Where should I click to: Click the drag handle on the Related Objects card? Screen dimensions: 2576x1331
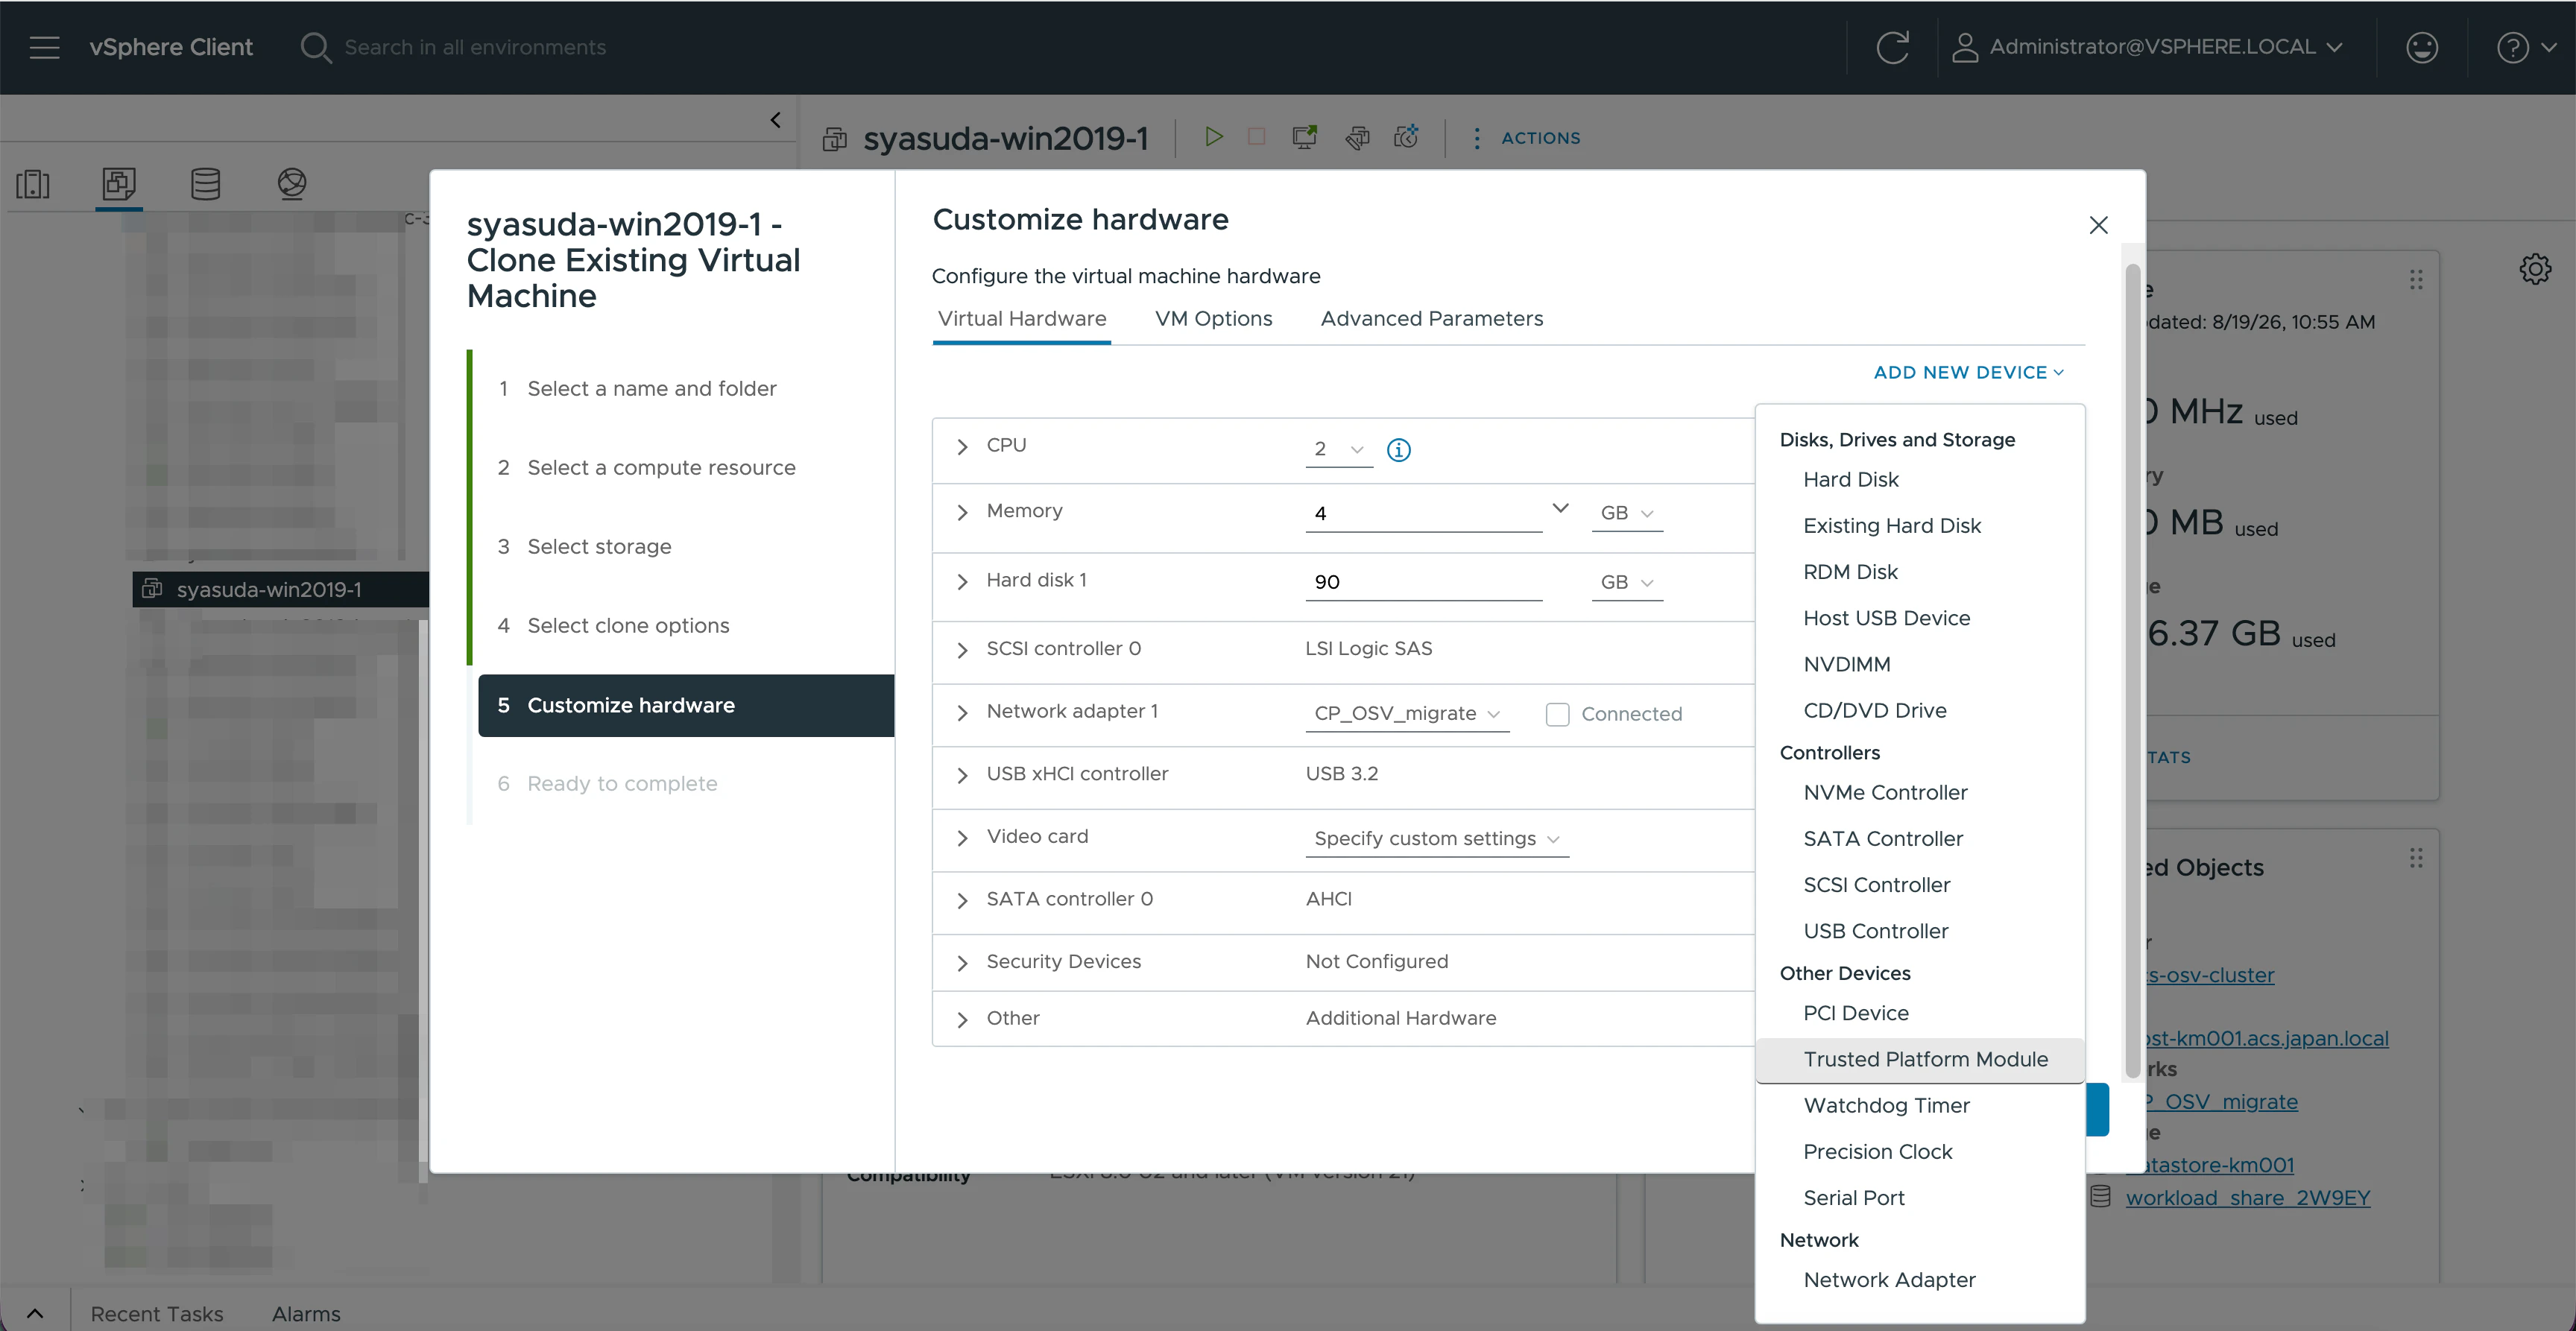(2416, 858)
